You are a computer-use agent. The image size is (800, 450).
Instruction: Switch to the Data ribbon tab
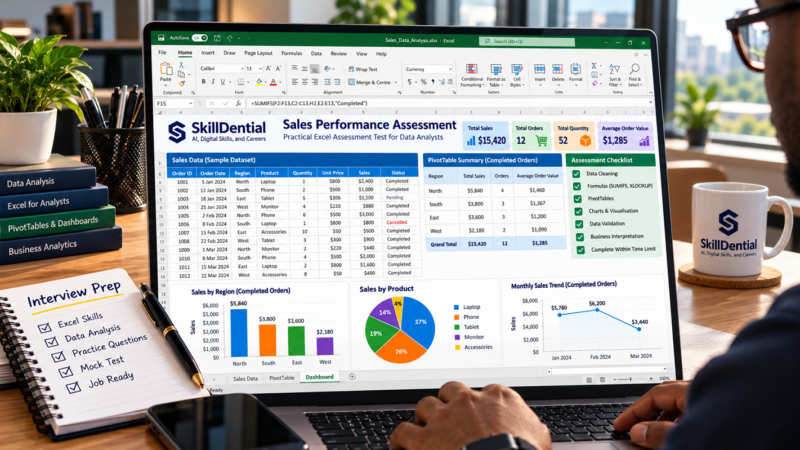(316, 54)
